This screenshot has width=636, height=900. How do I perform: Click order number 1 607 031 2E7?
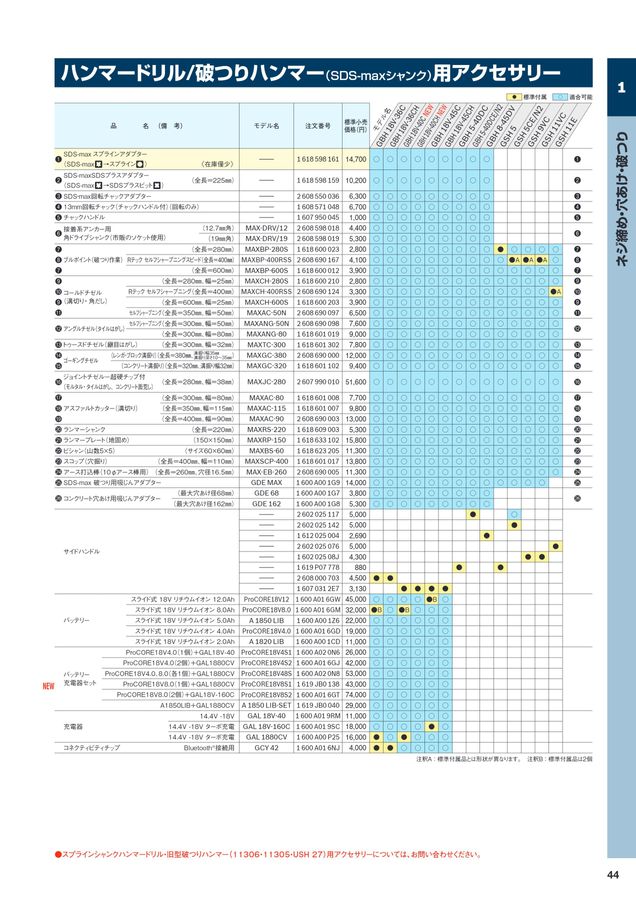point(318,589)
